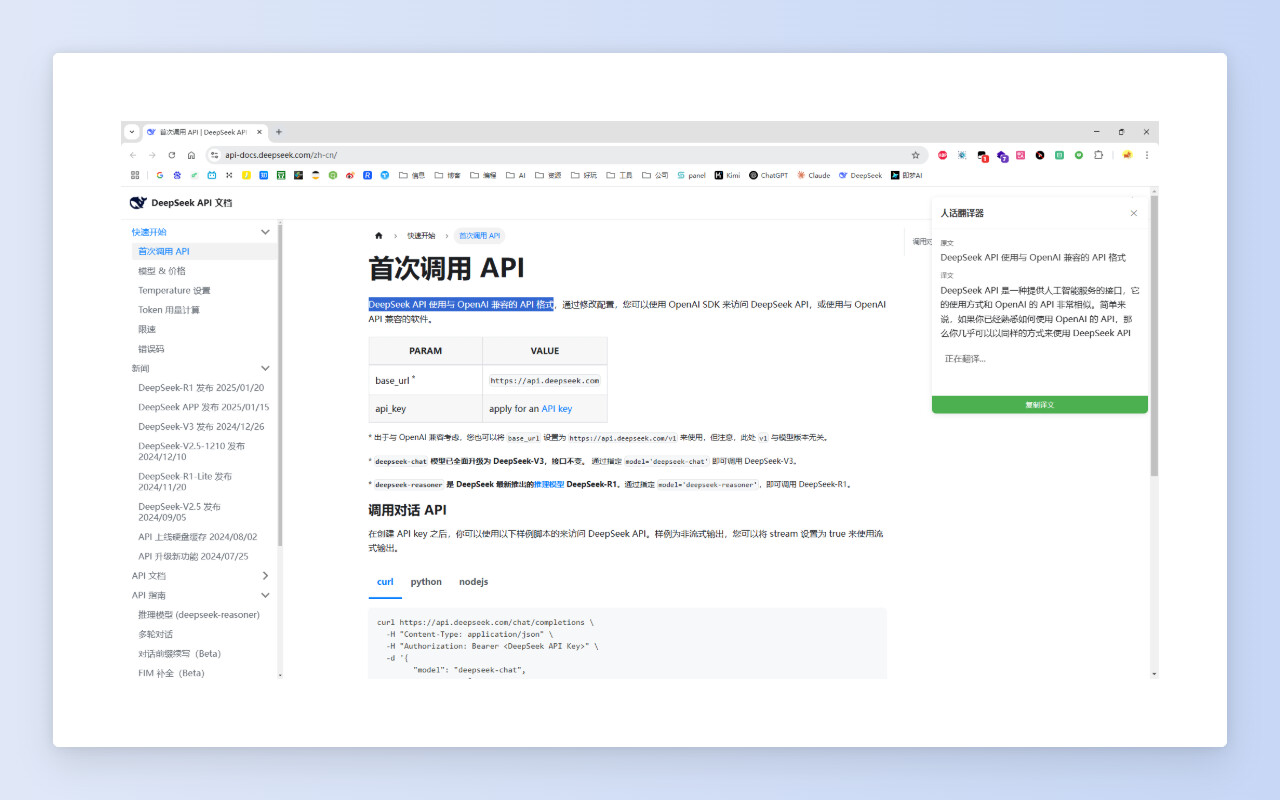Click the green 复制译文 button
This screenshot has height=800, width=1280.
pos(1040,405)
